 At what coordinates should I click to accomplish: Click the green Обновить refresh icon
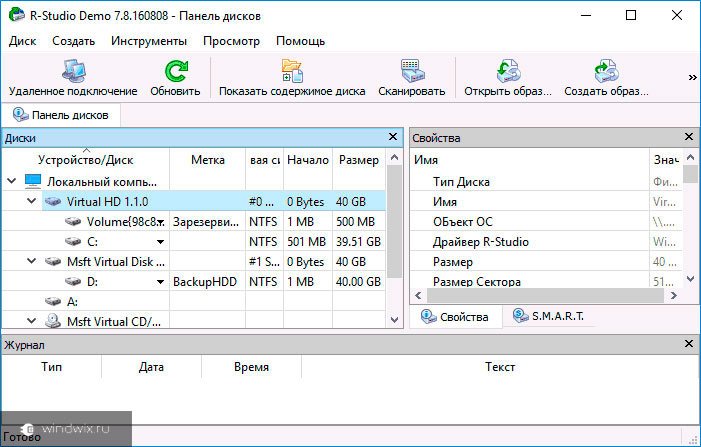tap(175, 71)
